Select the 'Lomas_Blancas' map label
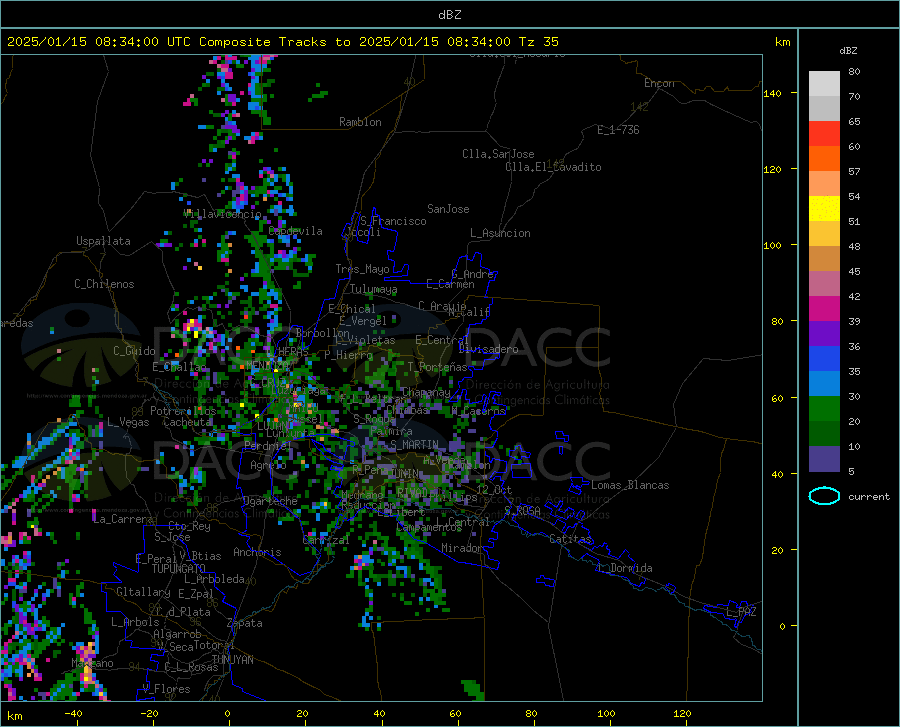The height and width of the screenshot is (727, 900). (630, 485)
